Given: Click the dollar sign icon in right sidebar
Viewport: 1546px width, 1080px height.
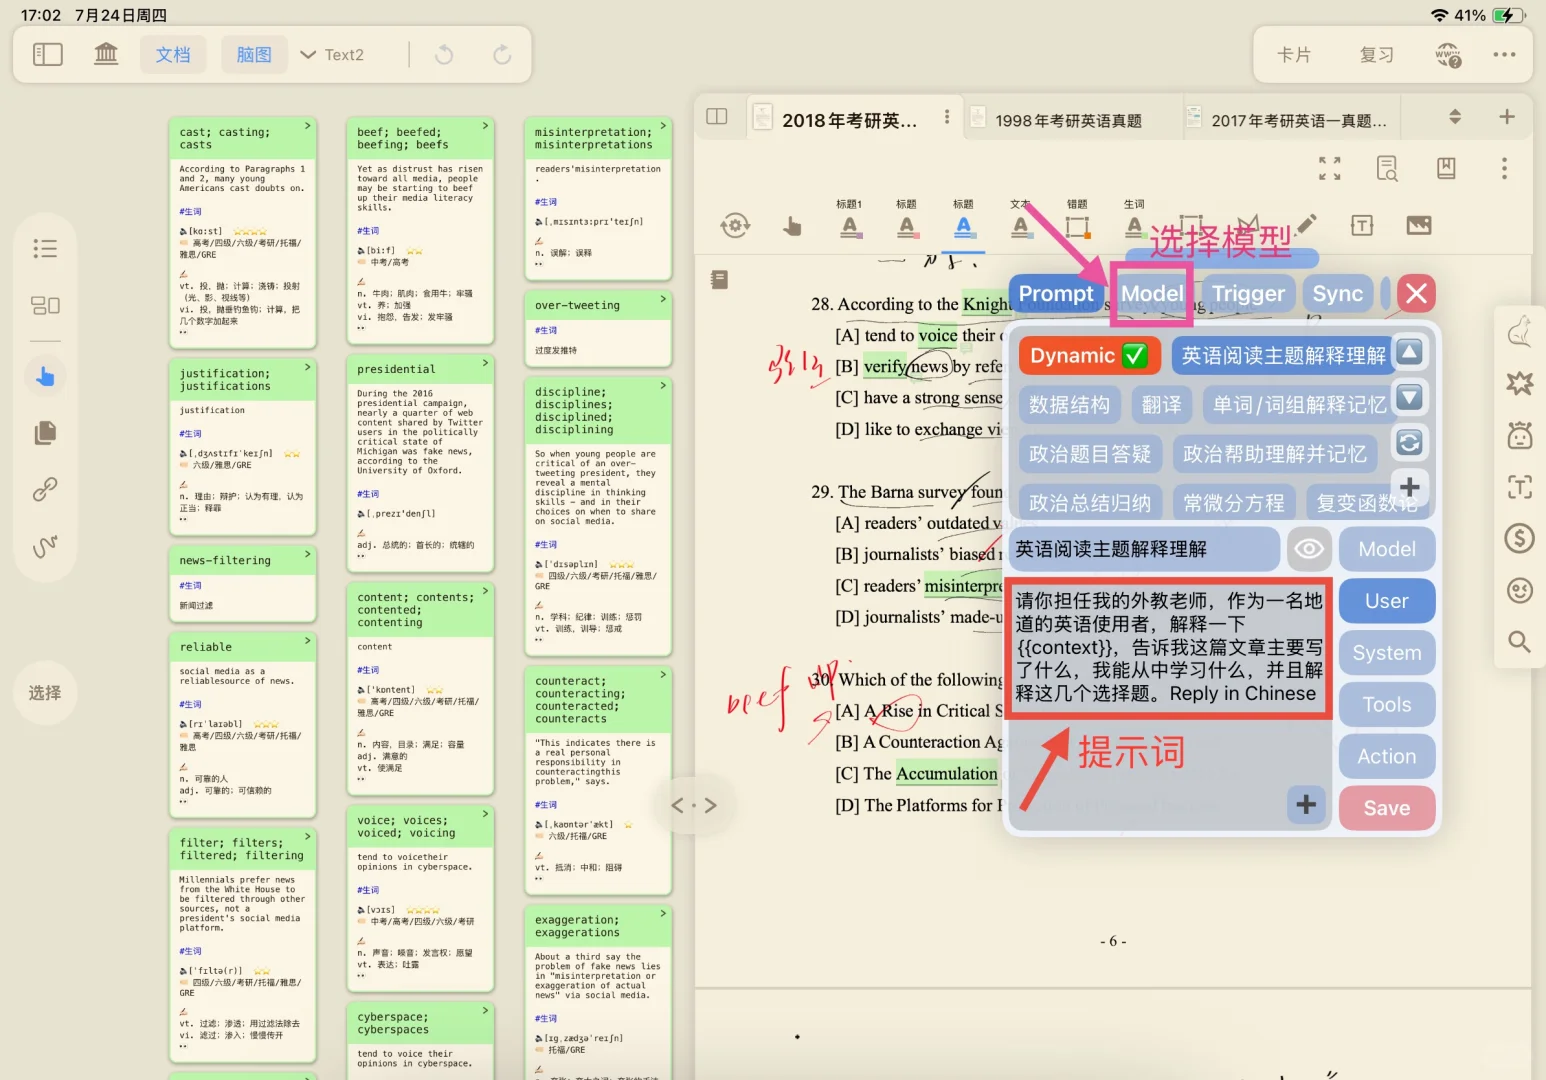Looking at the screenshot, I should (x=1519, y=537).
